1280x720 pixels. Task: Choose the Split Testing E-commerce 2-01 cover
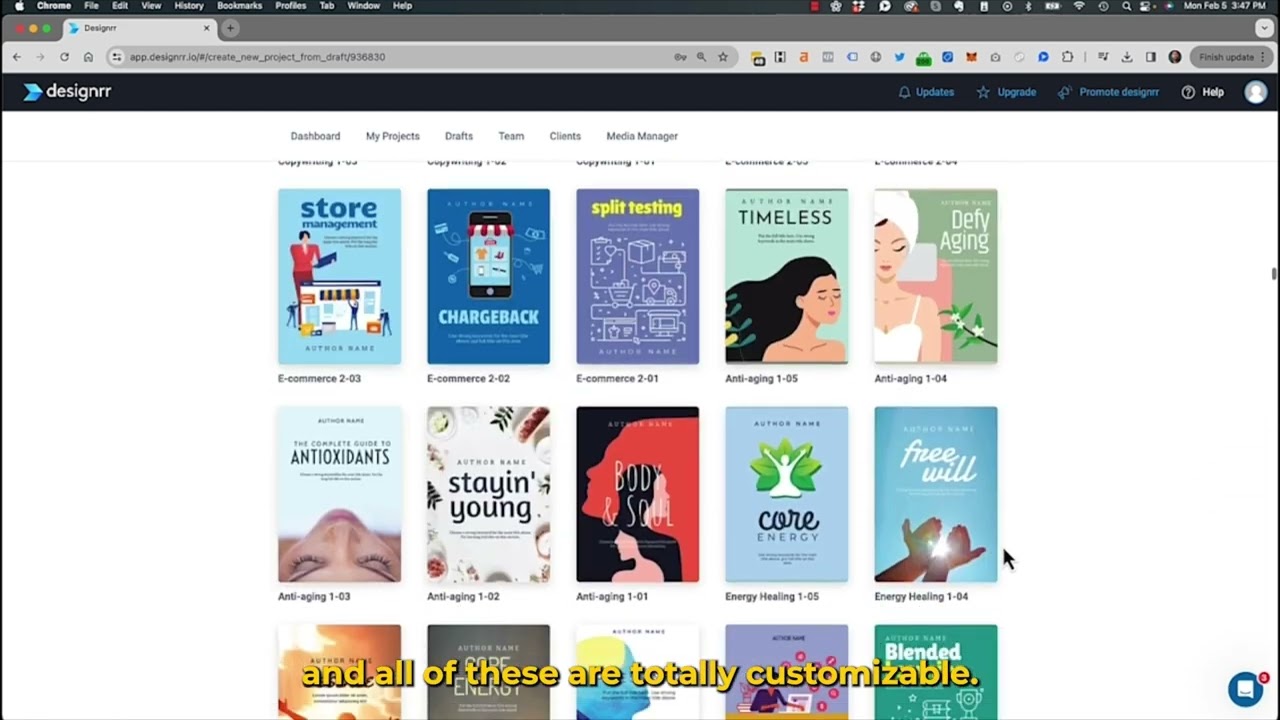tap(637, 276)
